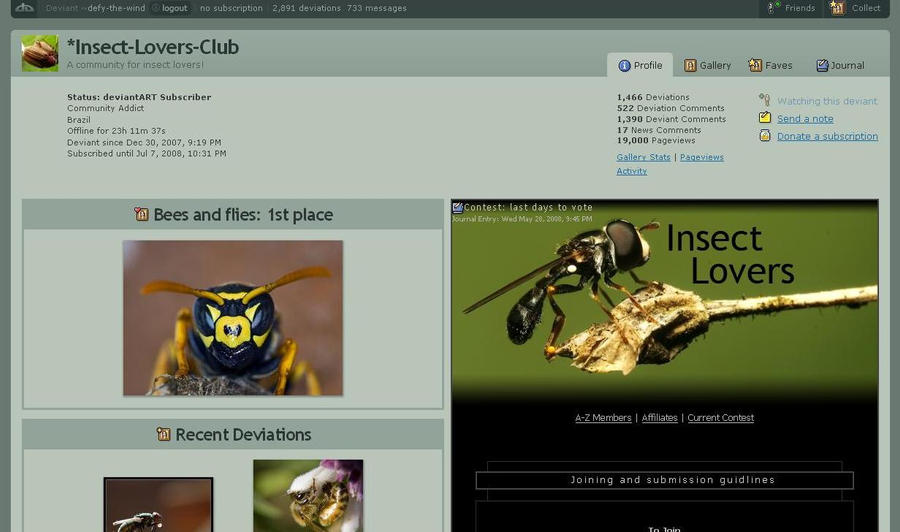900x532 pixels.
Task: Open the defy-the-wind username link
Action: (116, 8)
